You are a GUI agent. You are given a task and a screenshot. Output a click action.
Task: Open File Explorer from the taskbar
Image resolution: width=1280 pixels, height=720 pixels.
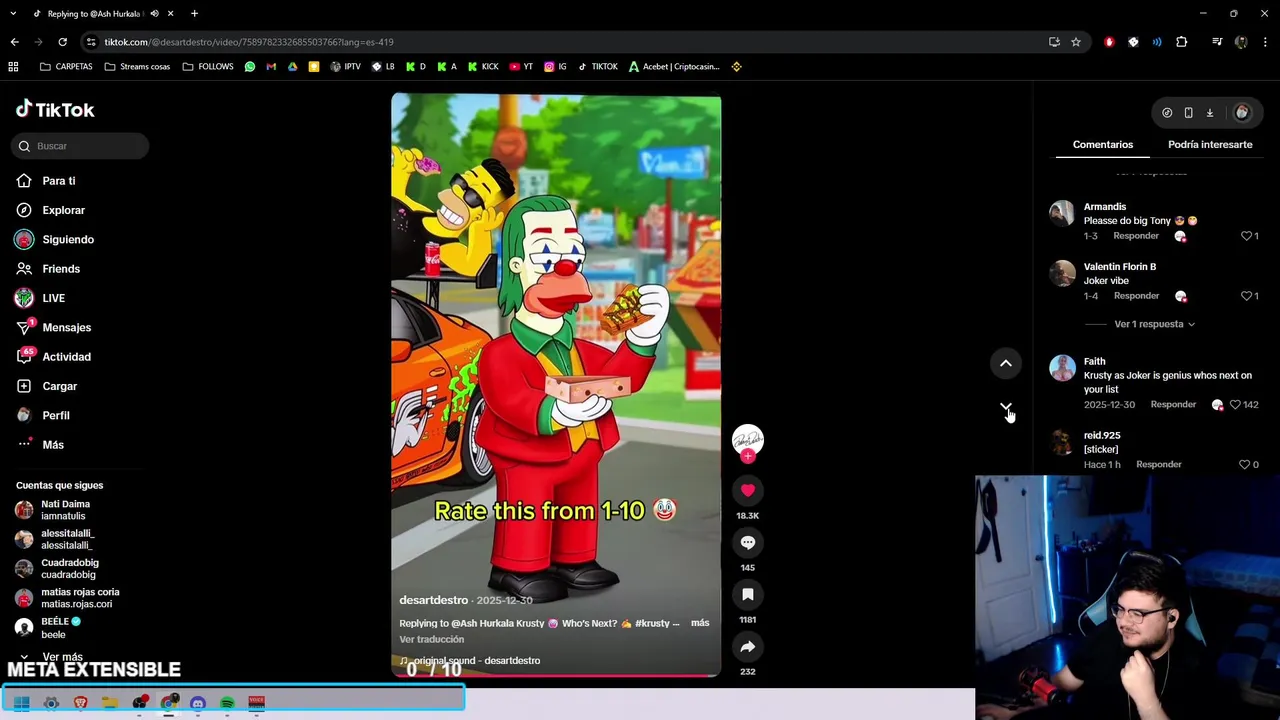coord(110,703)
